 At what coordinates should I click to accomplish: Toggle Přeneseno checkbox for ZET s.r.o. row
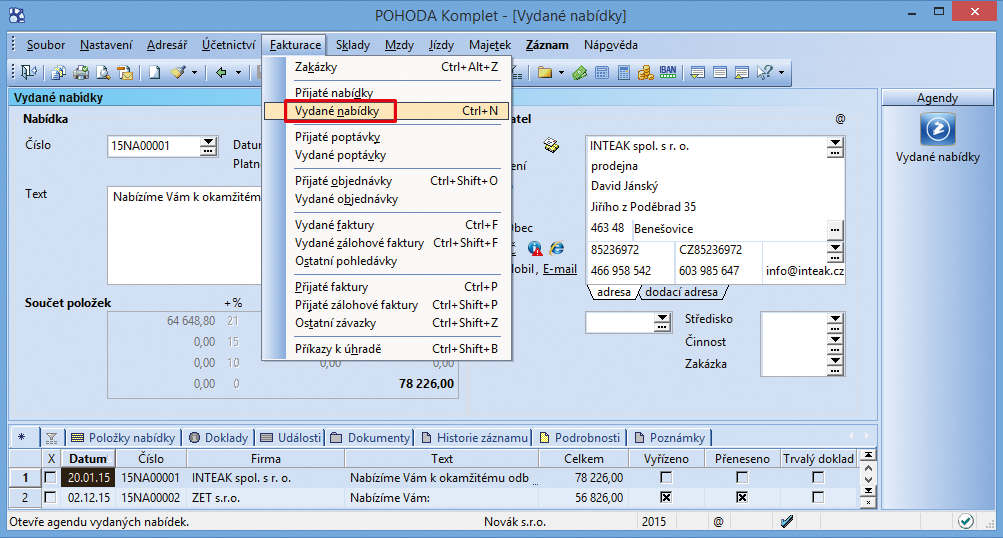pyautogui.click(x=741, y=497)
